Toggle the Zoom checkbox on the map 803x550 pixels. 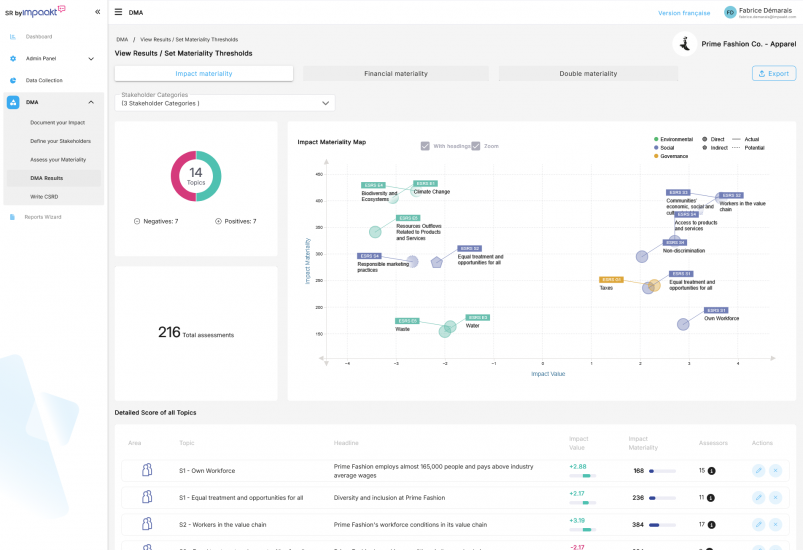point(476,146)
